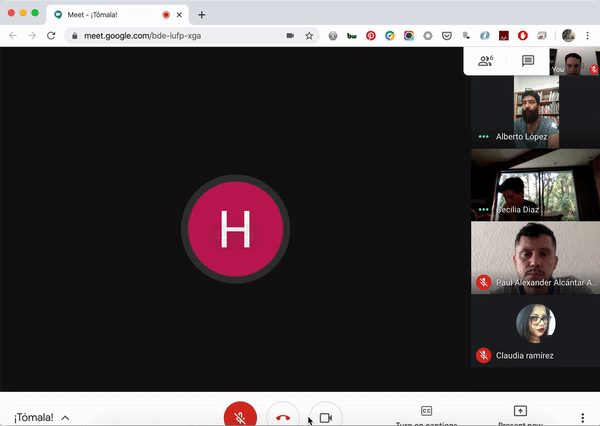Turn on captions via CC icon
The height and width of the screenshot is (426, 600).
pyautogui.click(x=426, y=411)
